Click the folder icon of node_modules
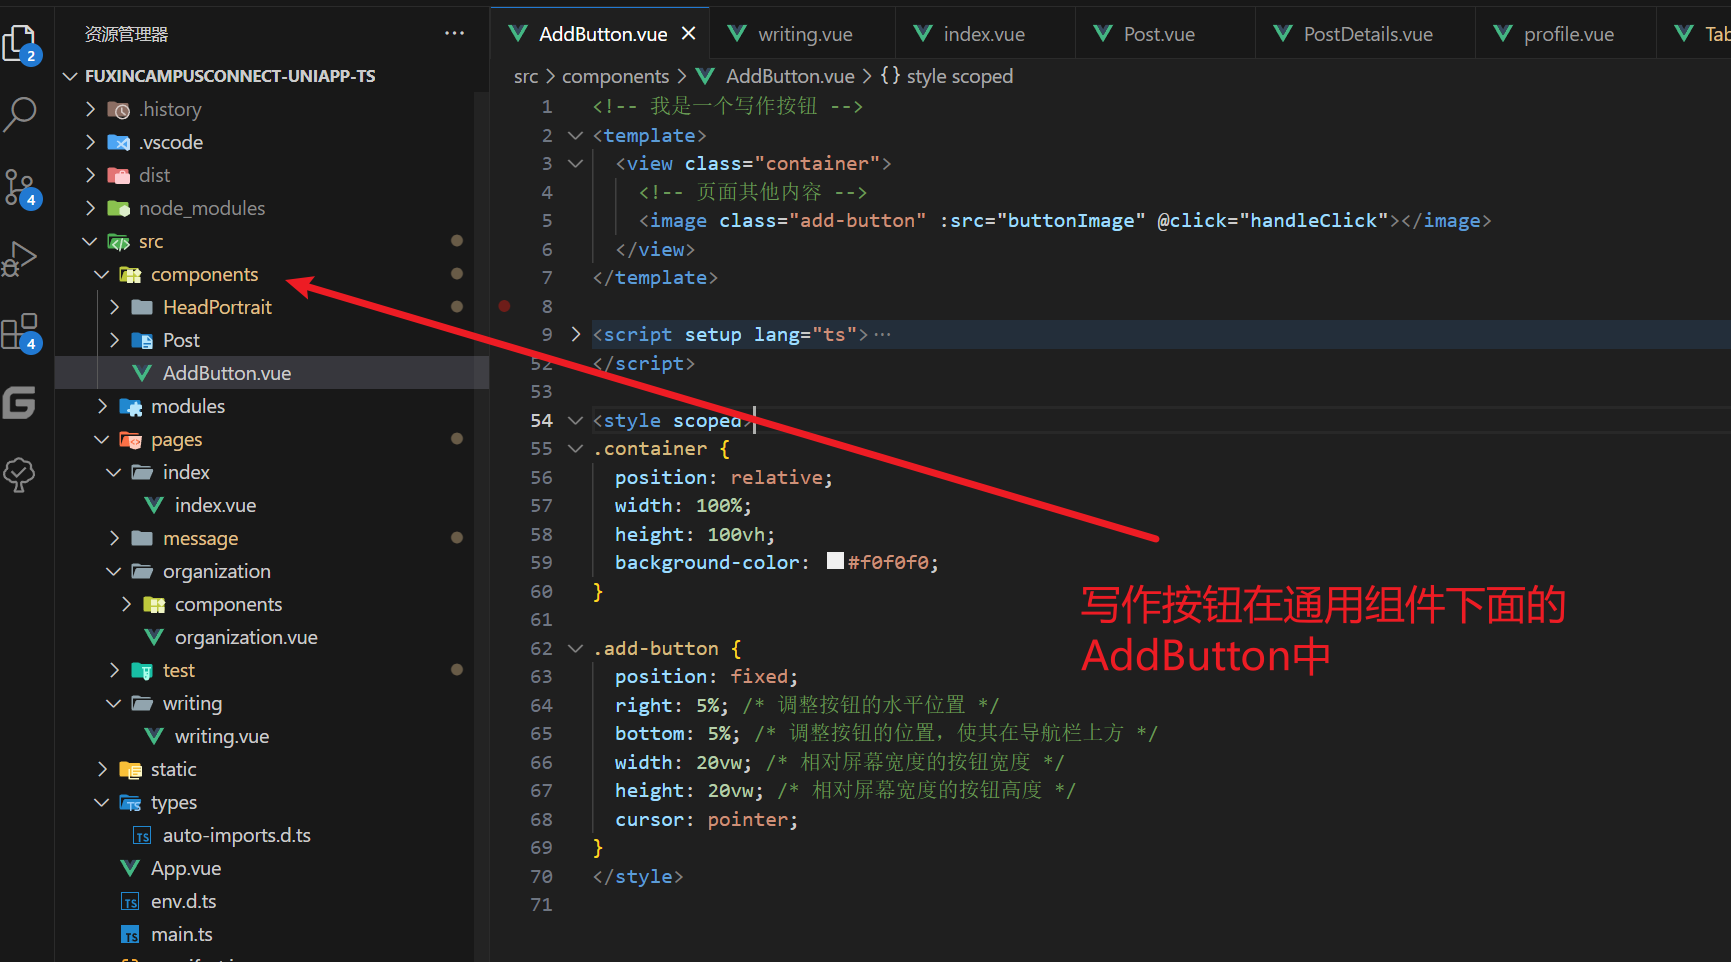Image resolution: width=1731 pixels, height=962 pixels. [x=118, y=208]
